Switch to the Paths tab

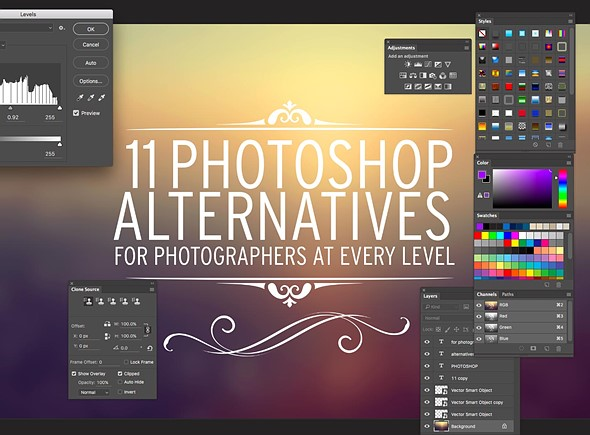[x=508, y=294]
